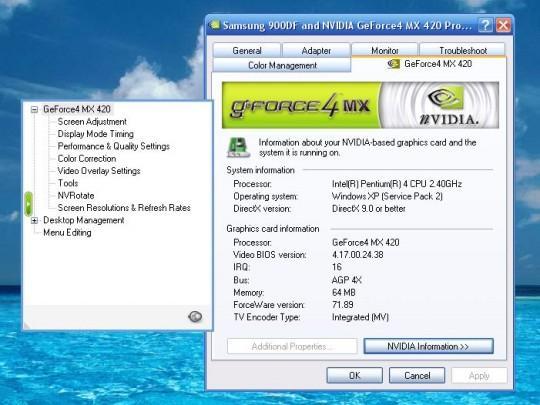Click the Intel(R) Pentium(R) 4 CPU 2.40GHz value

[397, 184]
